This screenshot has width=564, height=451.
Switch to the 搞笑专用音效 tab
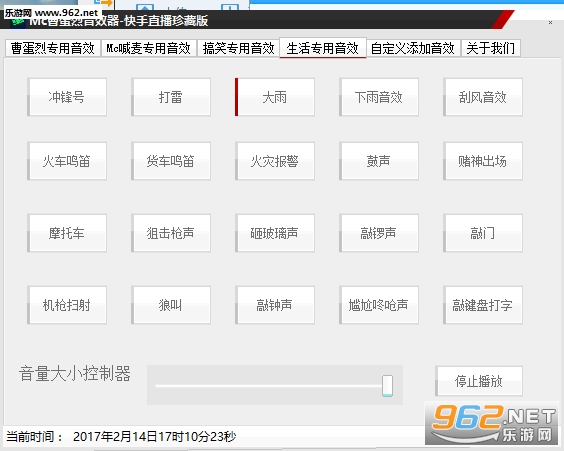(238, 48)
